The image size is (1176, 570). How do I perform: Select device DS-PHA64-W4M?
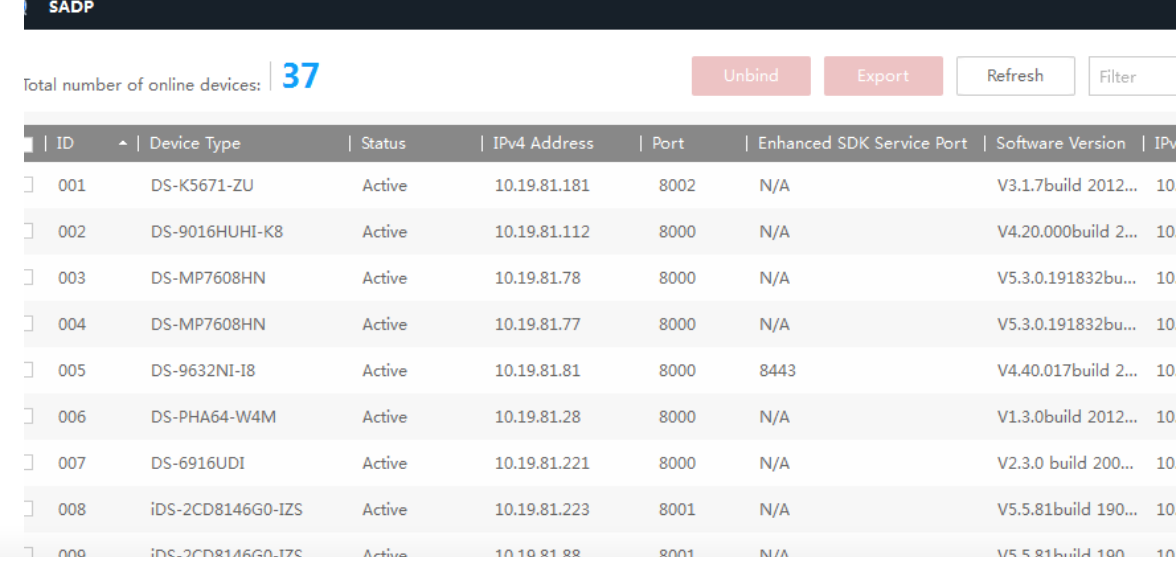tap(213, 417)
